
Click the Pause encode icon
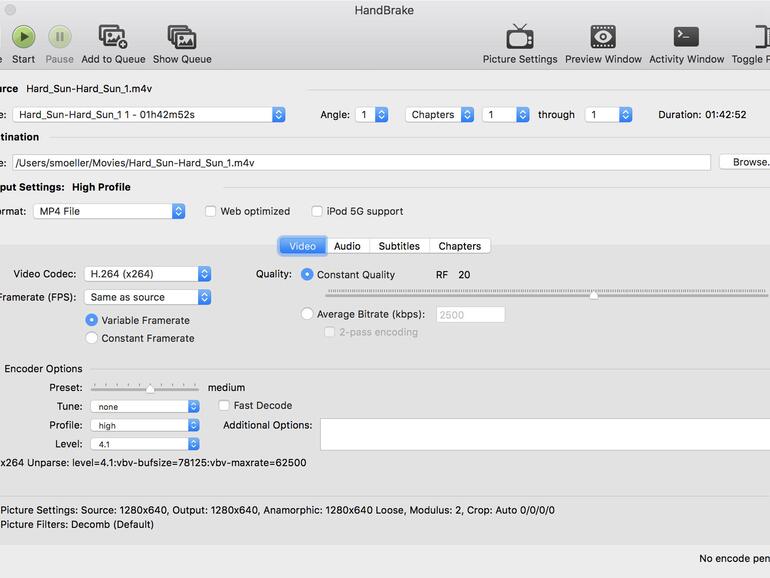click(x=59, y=37)
